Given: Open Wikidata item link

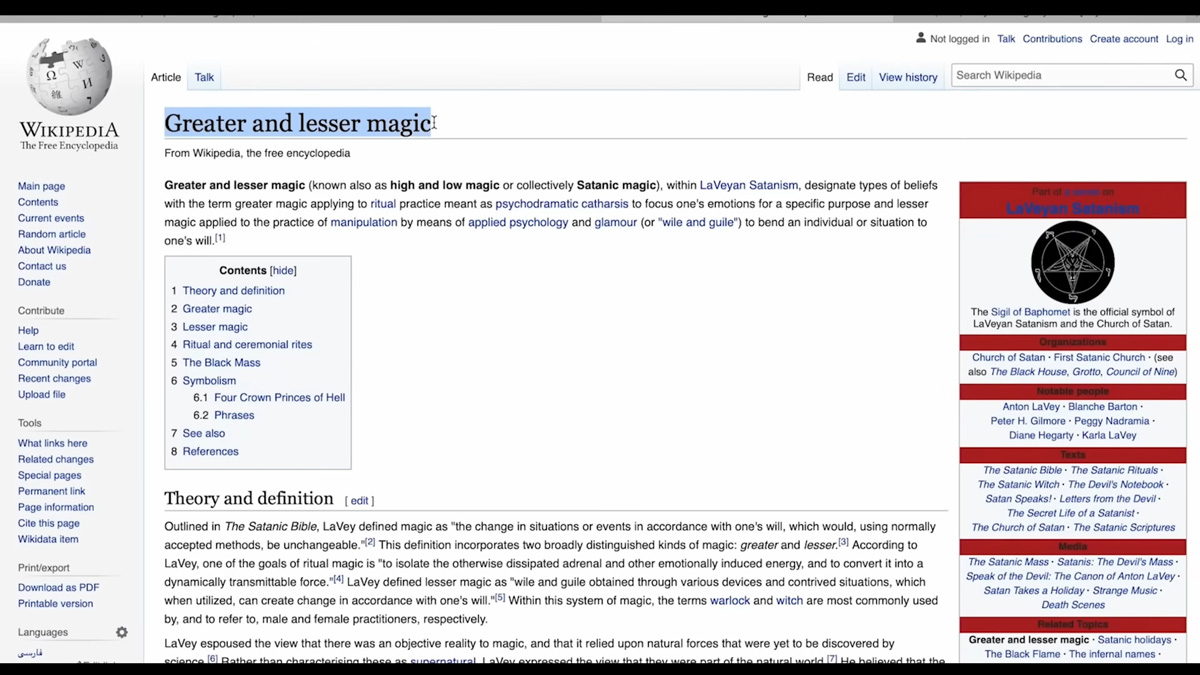Looking at the screenshot, I should [48, 539].
